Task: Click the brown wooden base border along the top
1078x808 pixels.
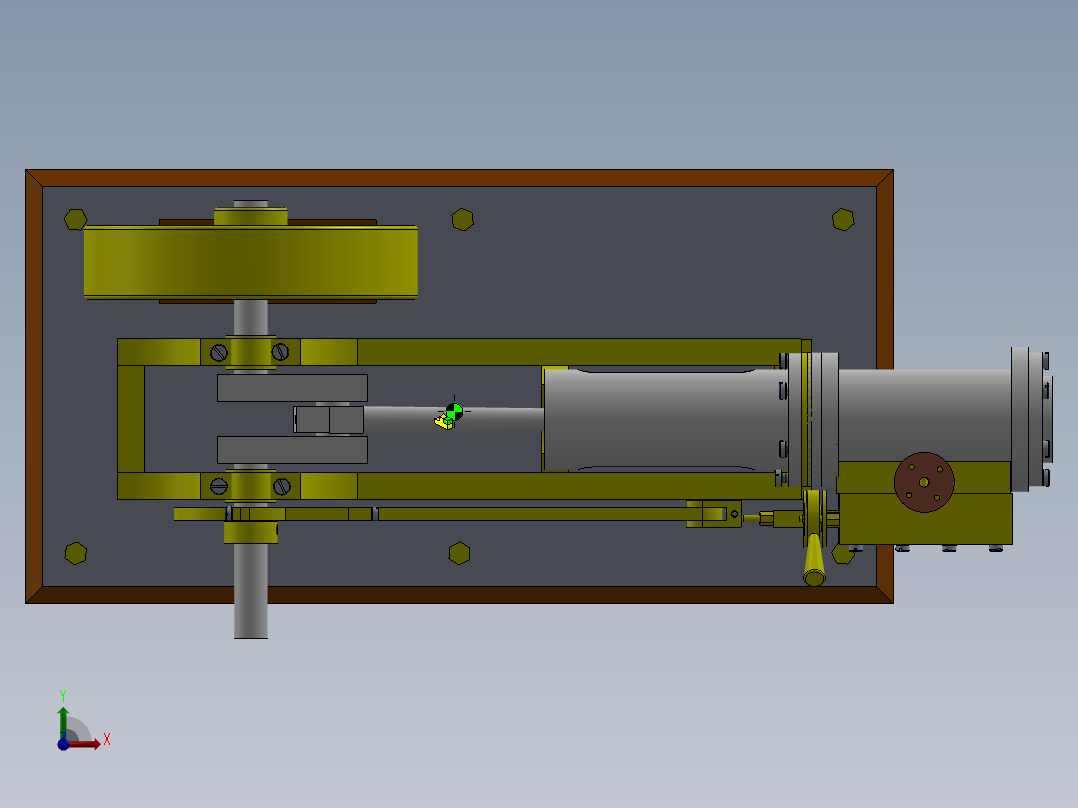Action: [459, 178]
